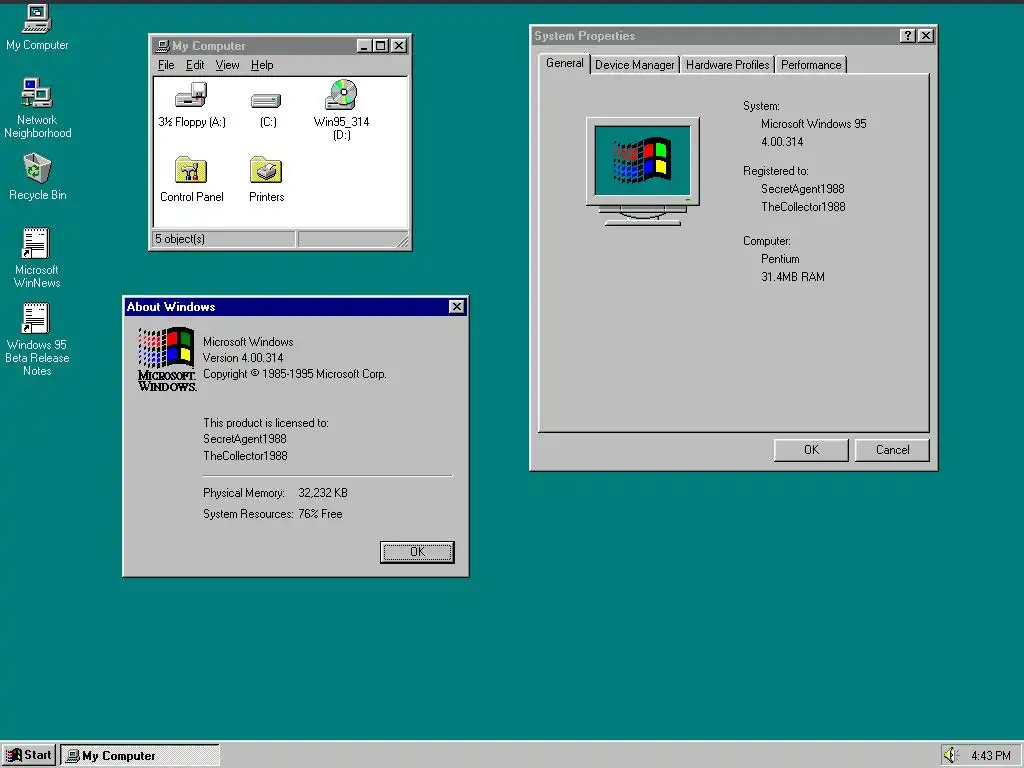This screenshot has width=1024, height=768.
Task: Click the My Computer window title icon
Action: pos(163,46)
